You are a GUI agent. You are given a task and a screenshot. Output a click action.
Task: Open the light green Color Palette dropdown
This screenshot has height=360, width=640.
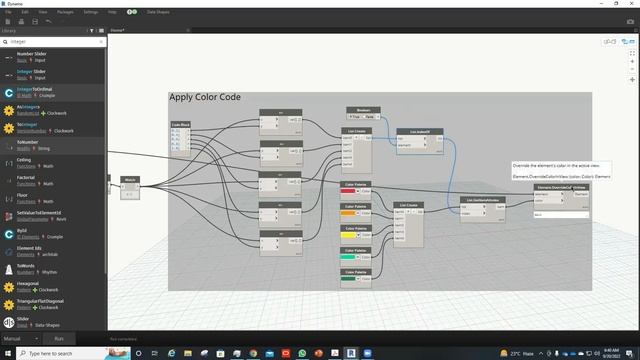(358, 257)
